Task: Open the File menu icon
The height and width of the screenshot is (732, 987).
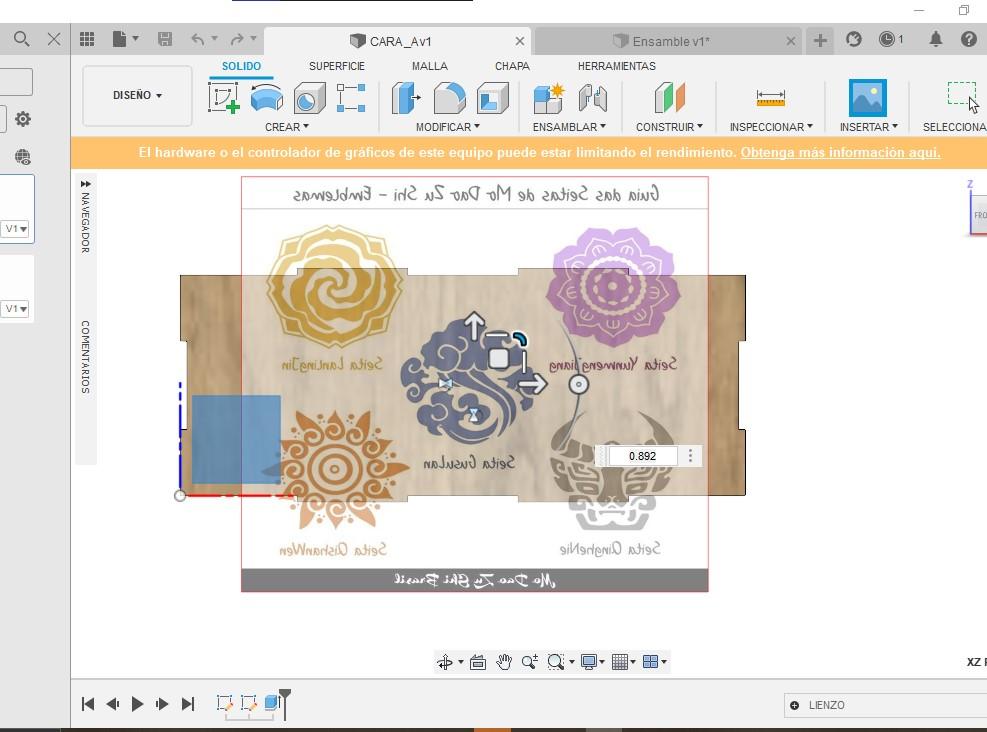Action: point(120,40)
